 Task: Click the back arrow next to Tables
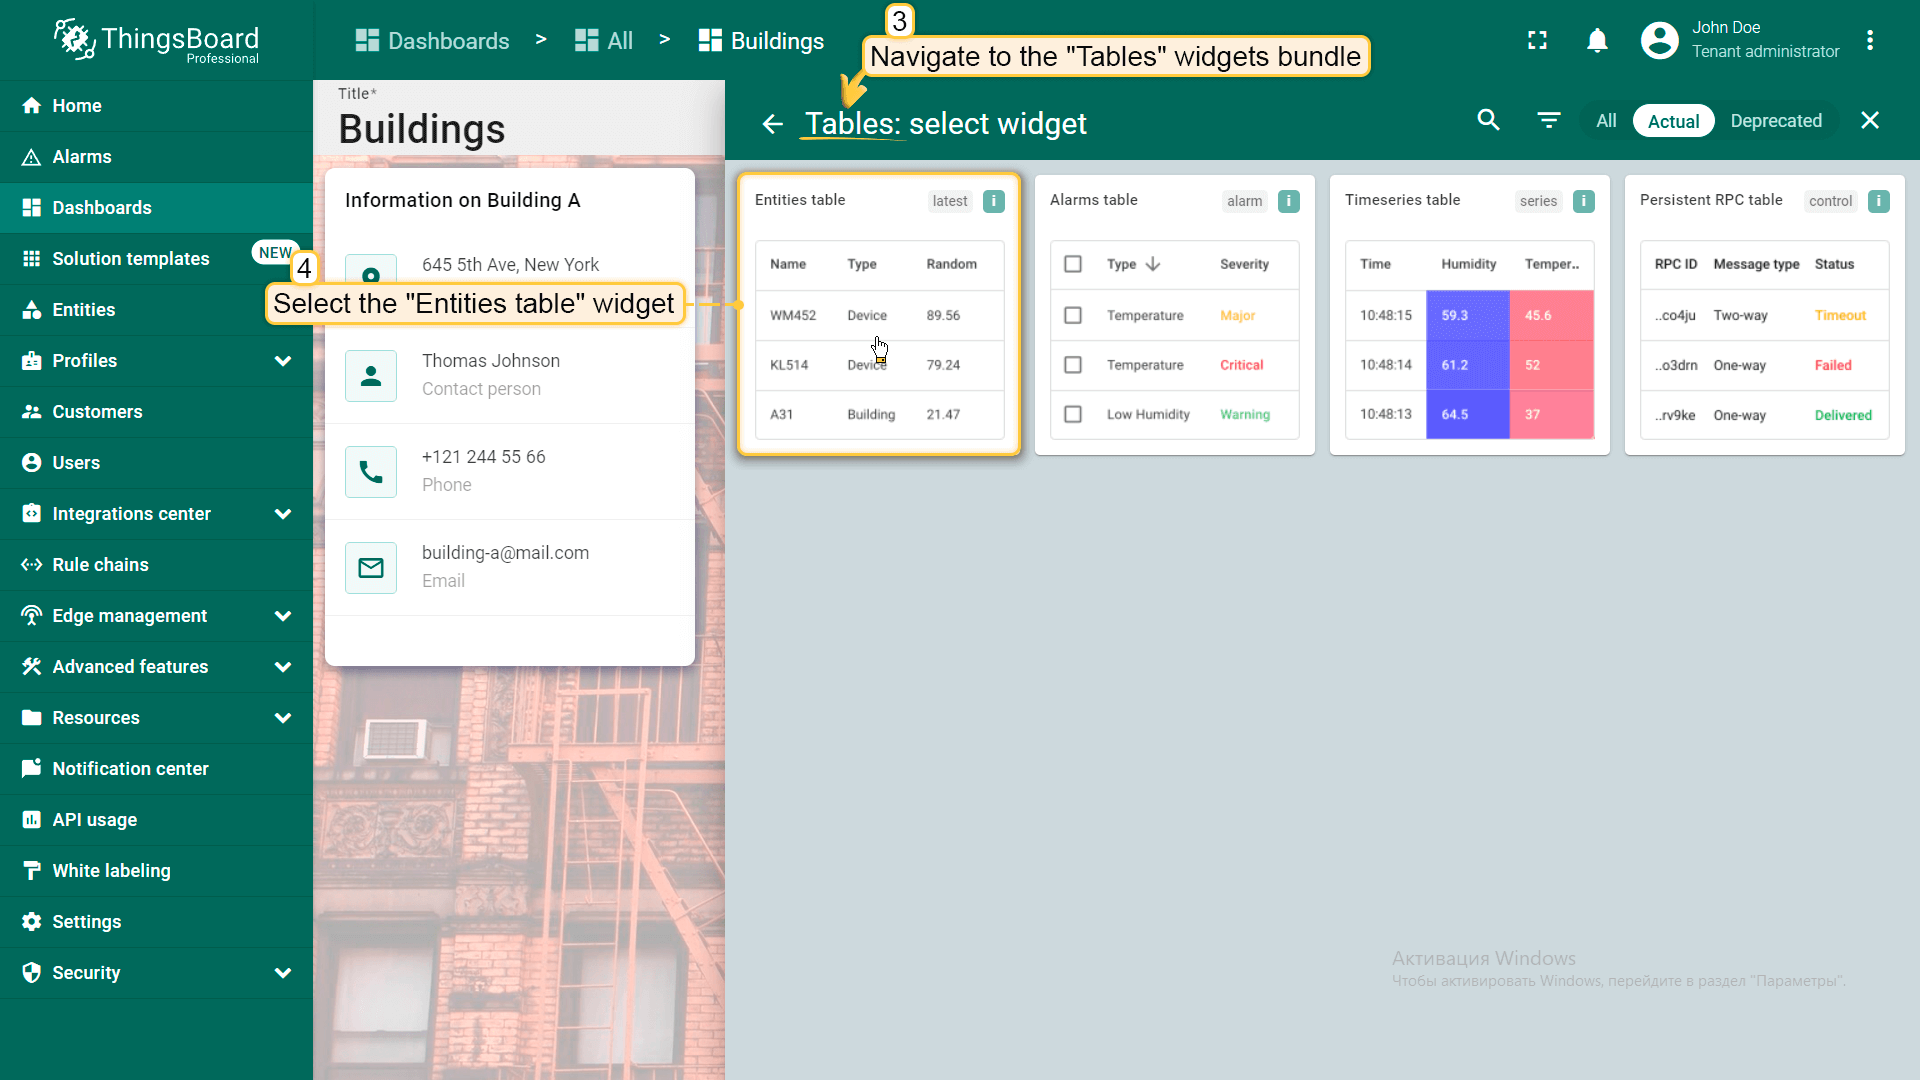pyautogui.click(x=772, y=124)
